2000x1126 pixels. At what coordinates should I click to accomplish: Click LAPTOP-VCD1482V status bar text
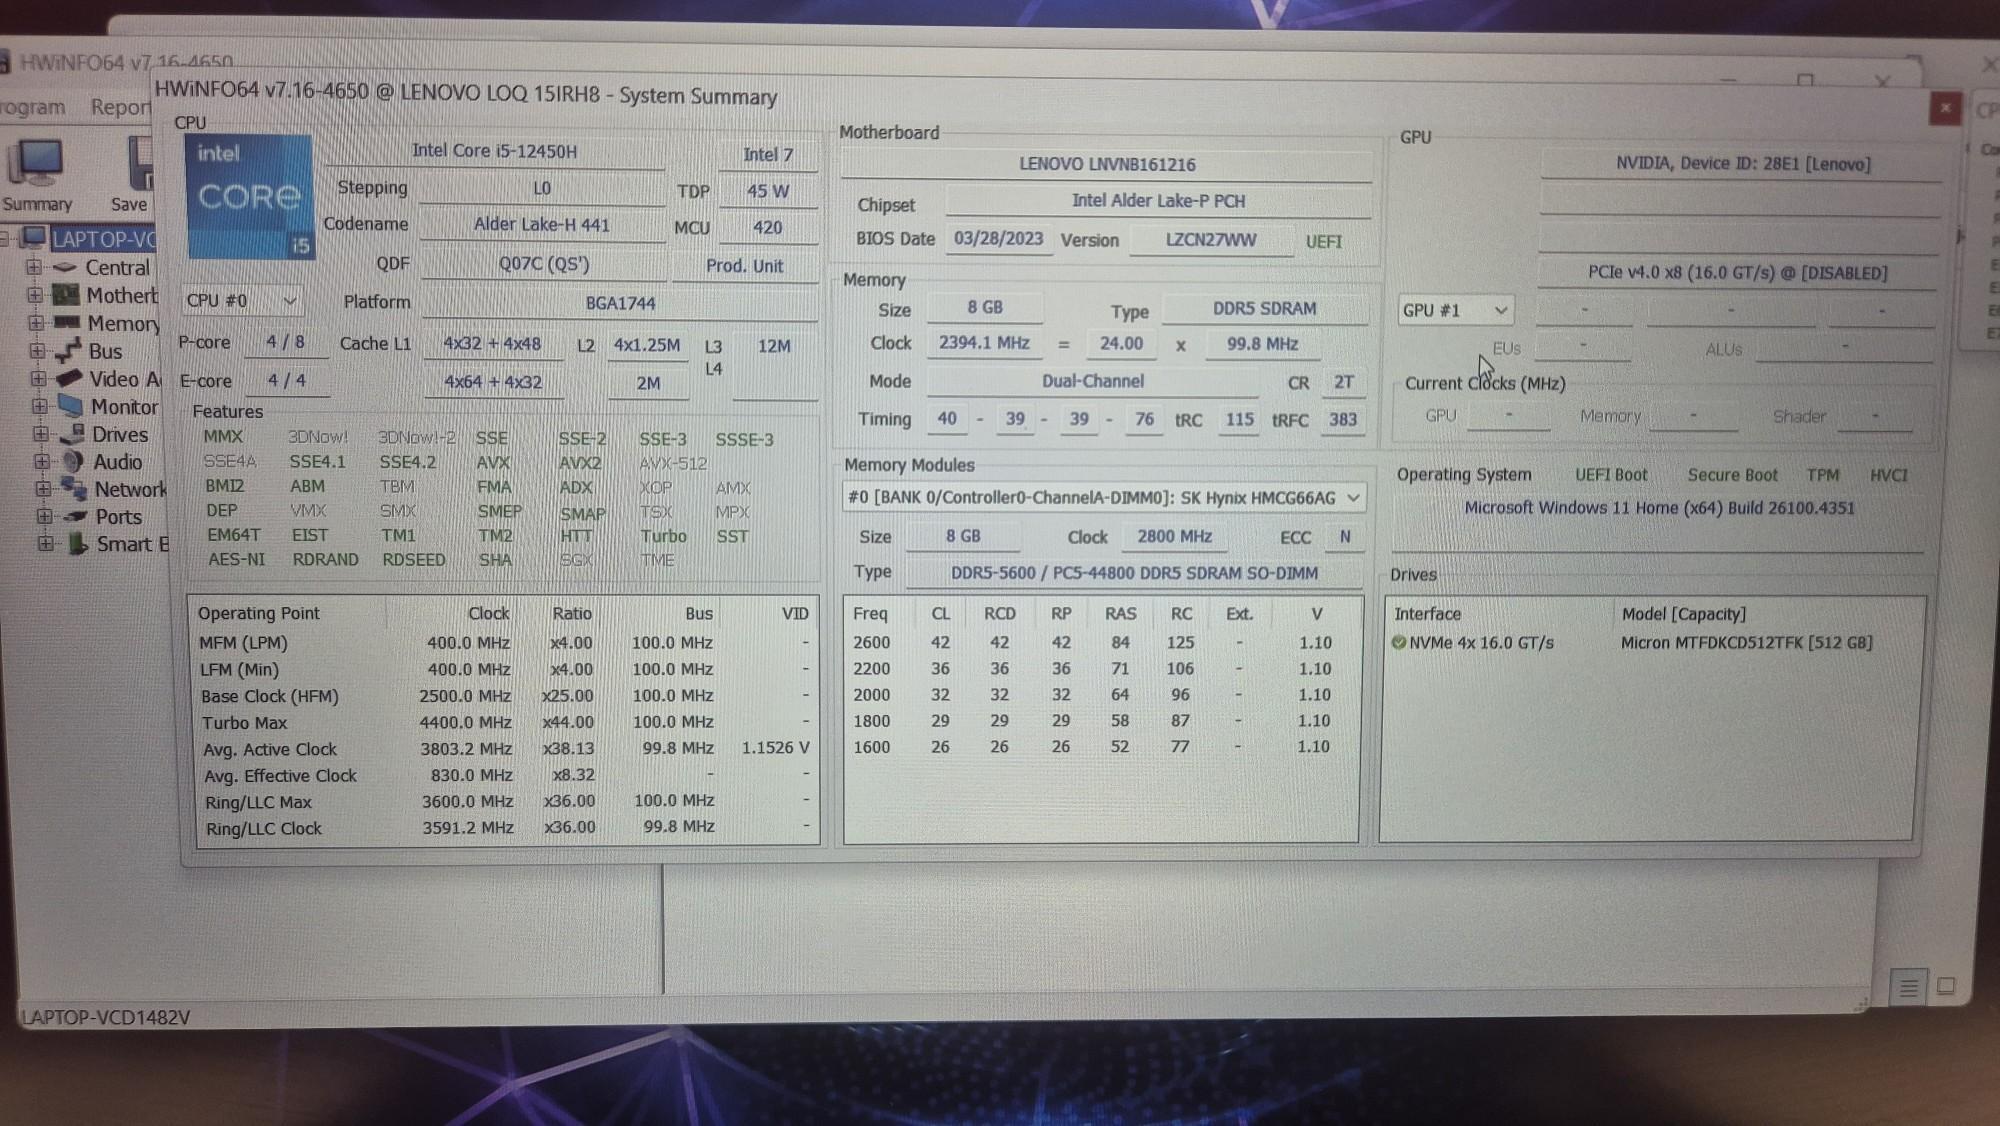click(x=106, y=1017)
